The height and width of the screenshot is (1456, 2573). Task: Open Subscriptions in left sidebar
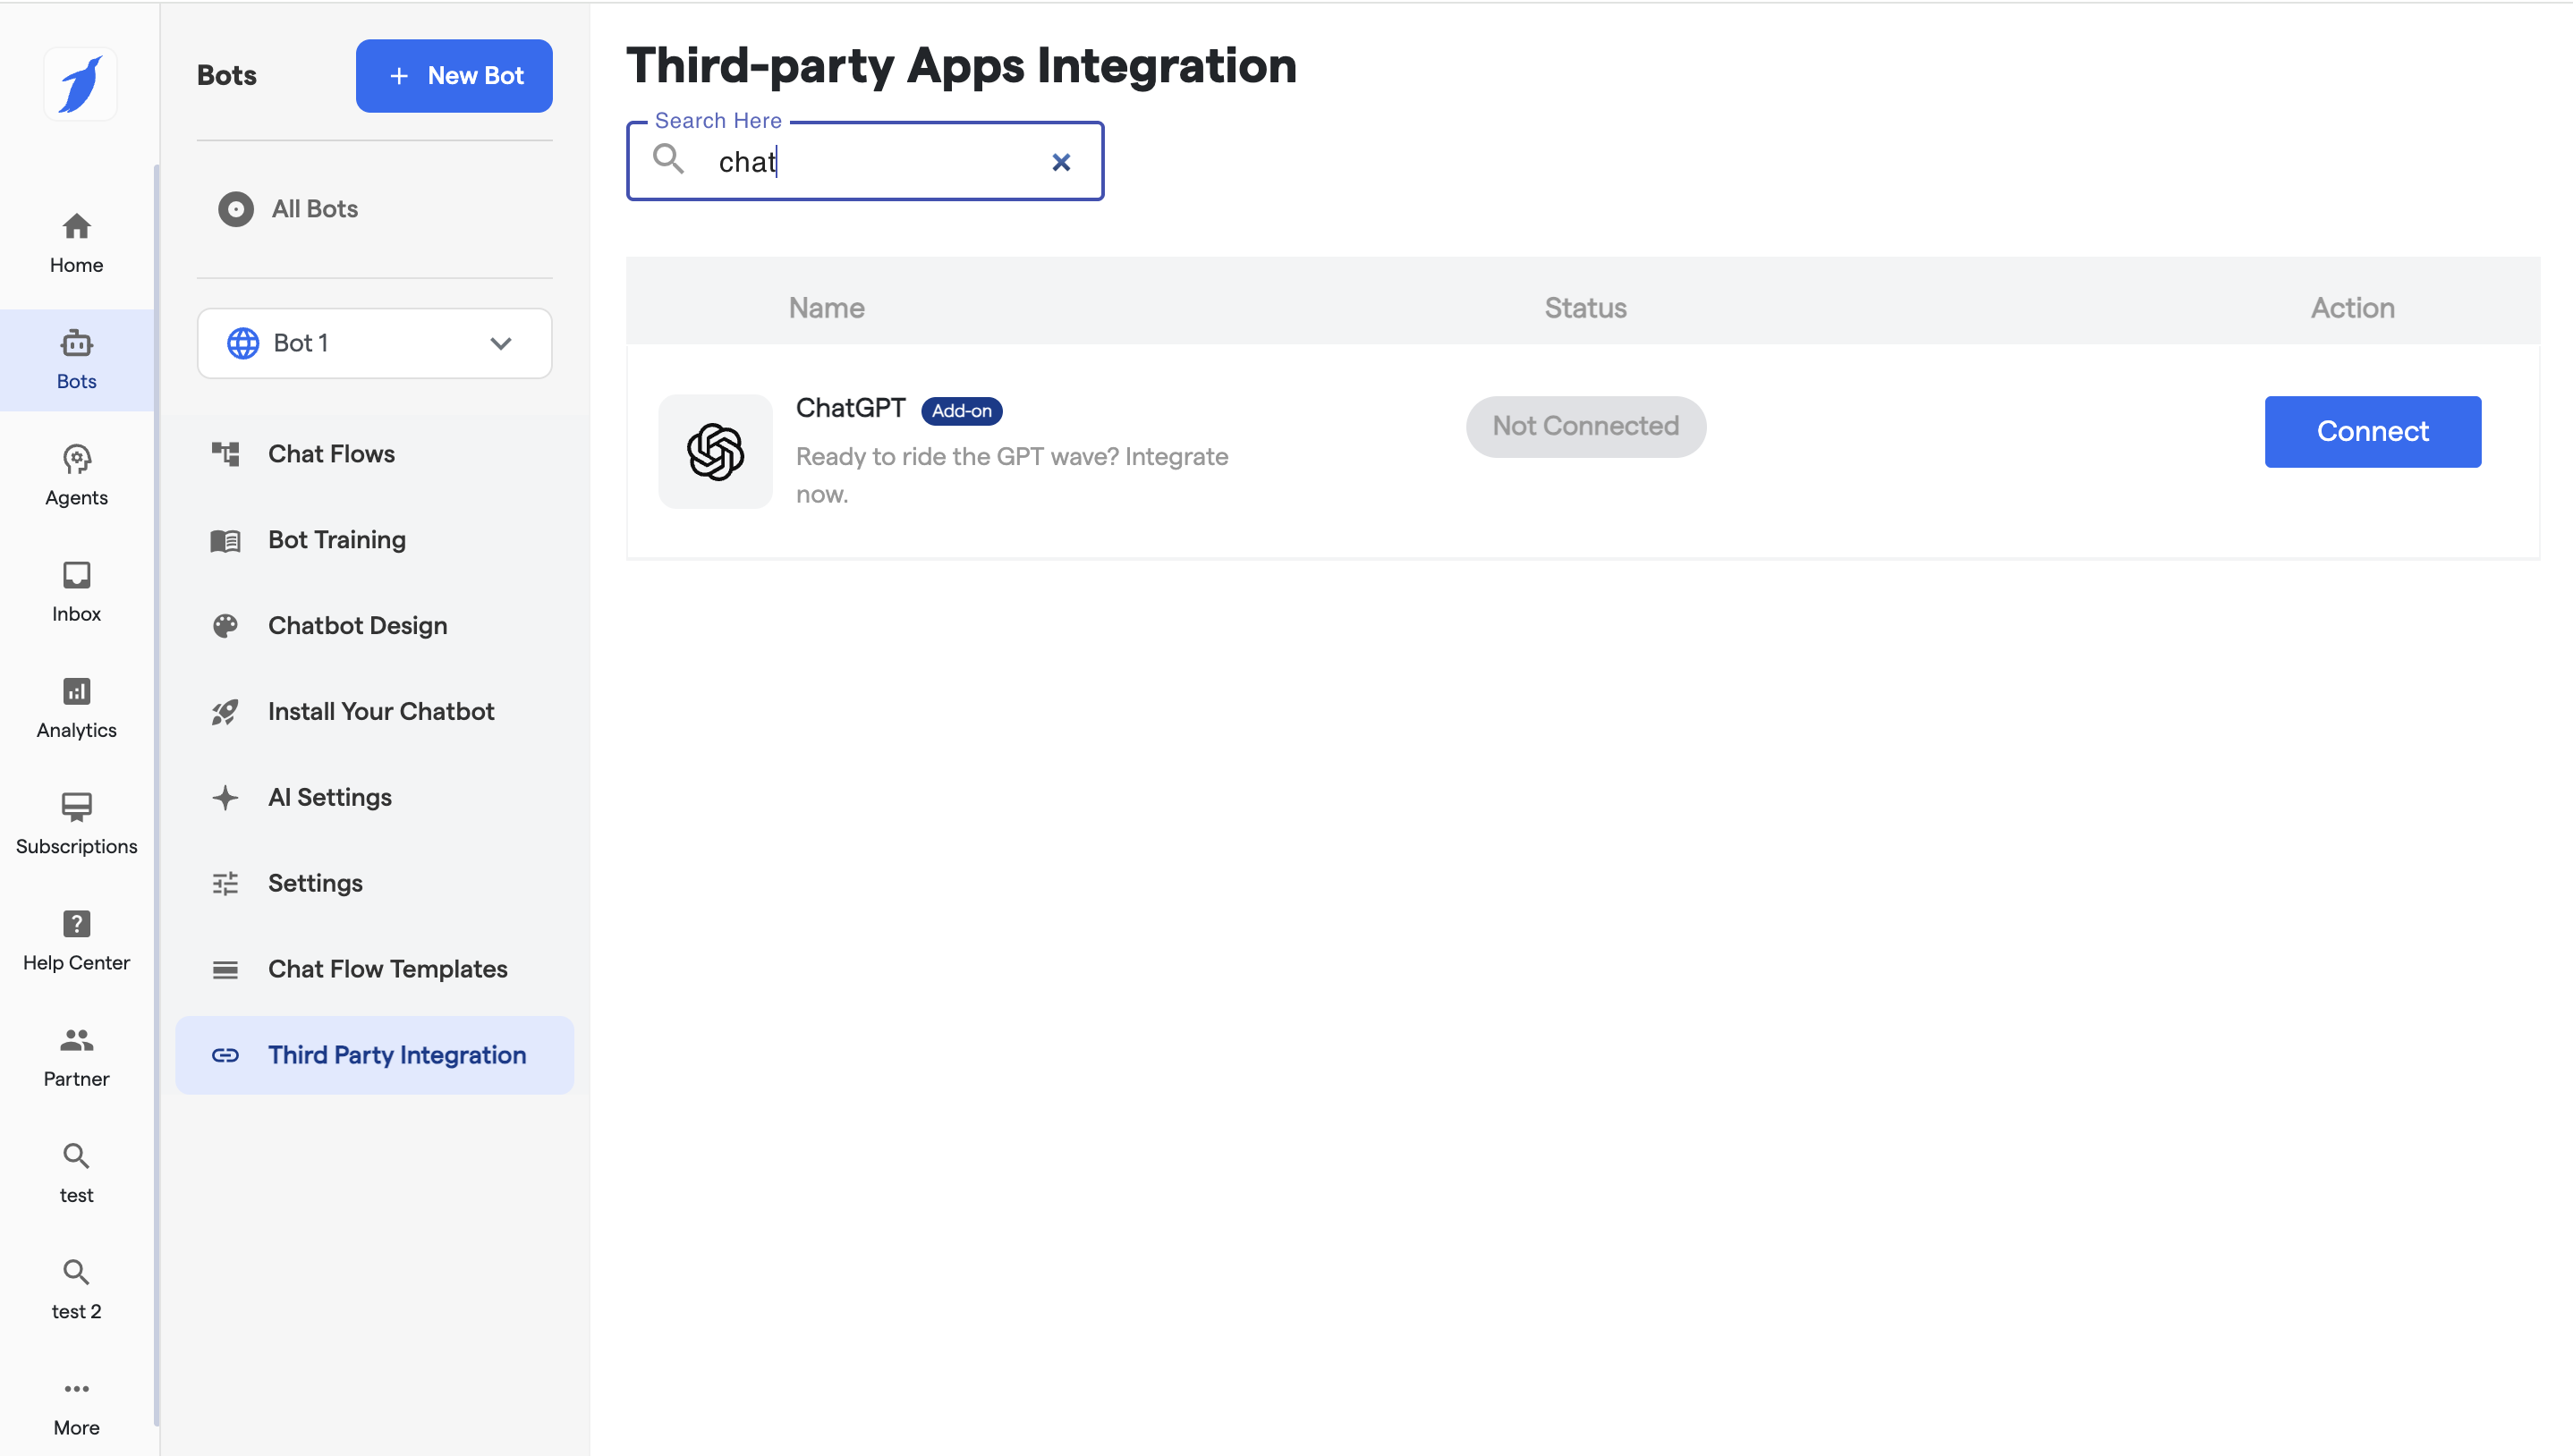coord(76,823)
